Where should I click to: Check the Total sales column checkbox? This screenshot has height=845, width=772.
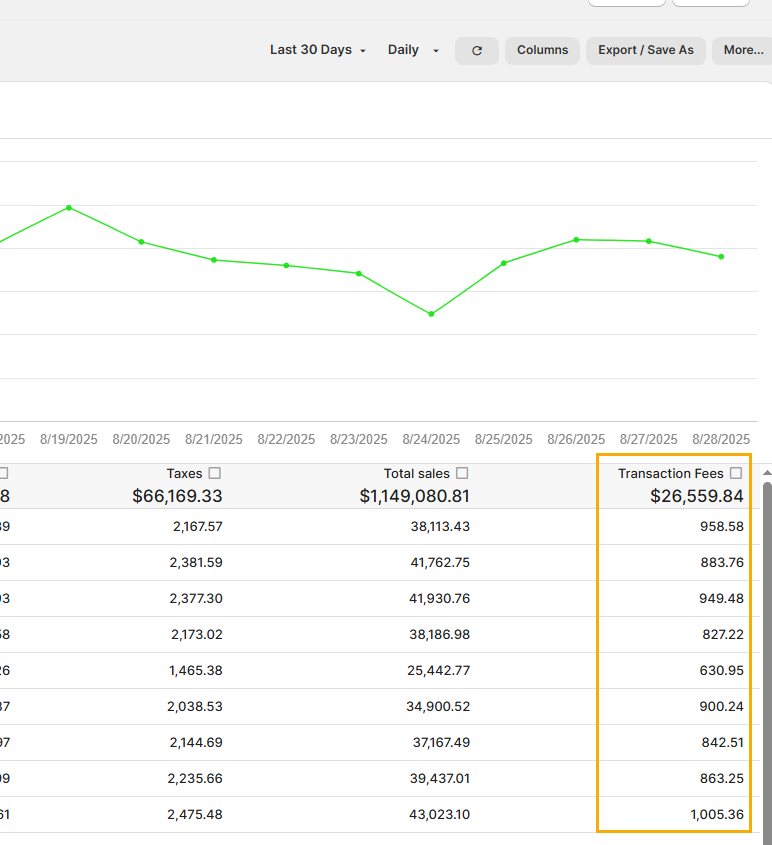click(462, 473)
